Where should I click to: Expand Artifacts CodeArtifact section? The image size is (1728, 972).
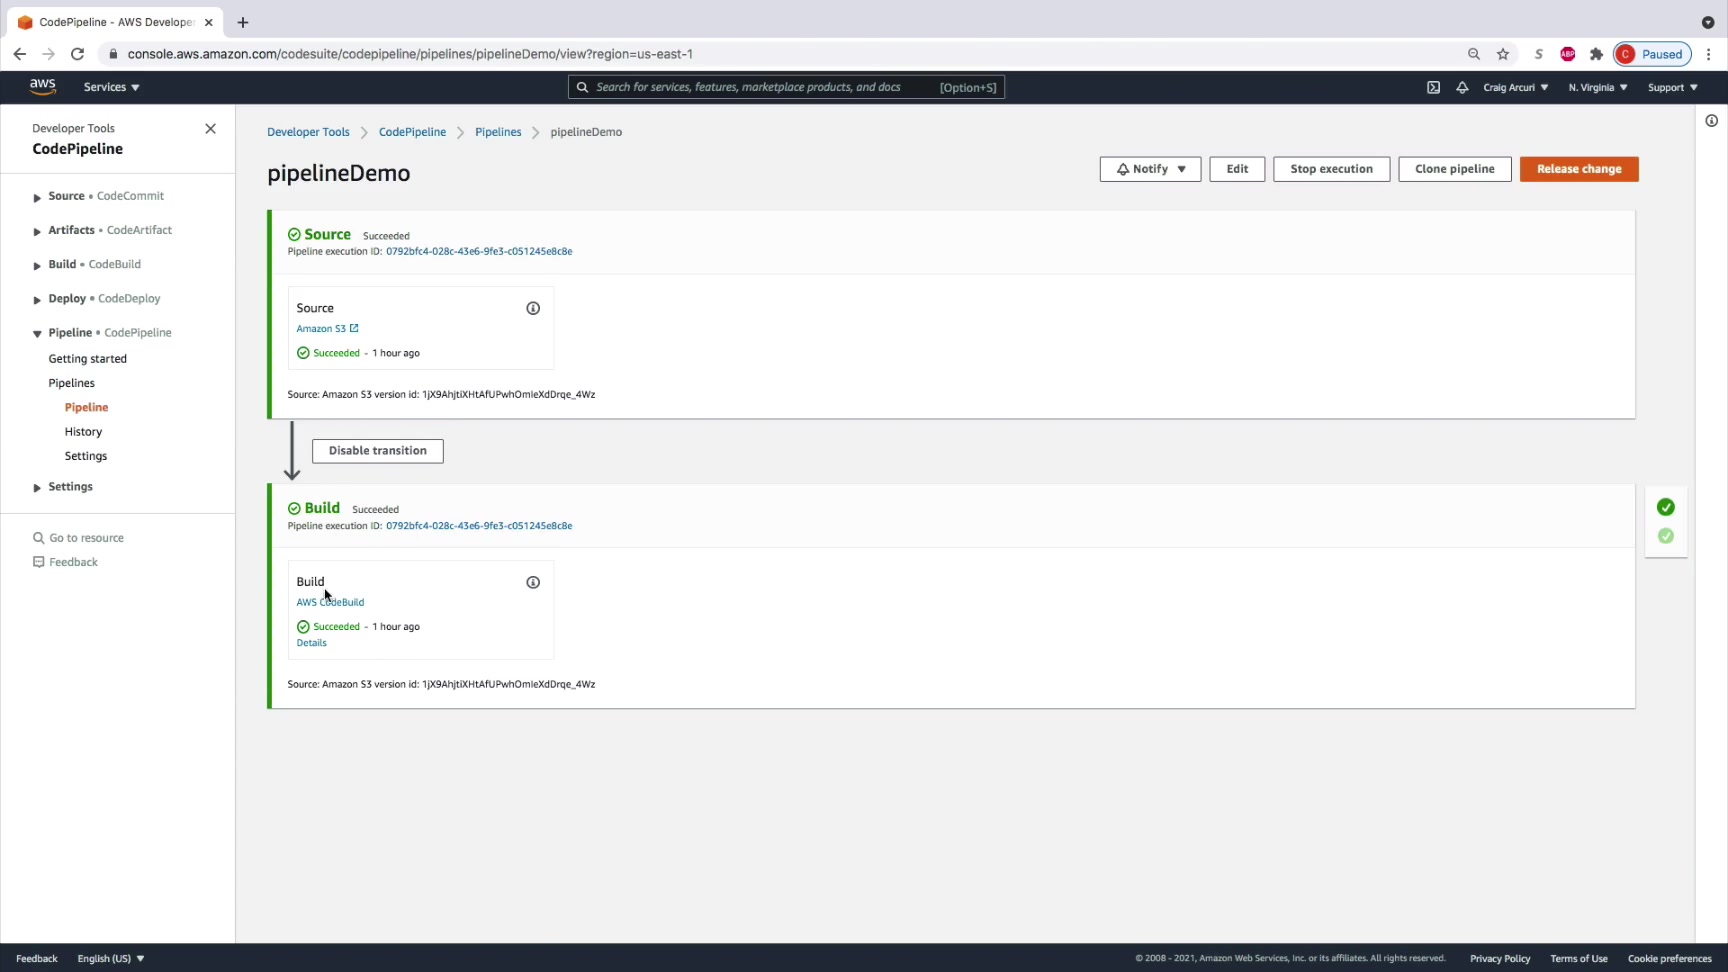[x=37, y=231]
